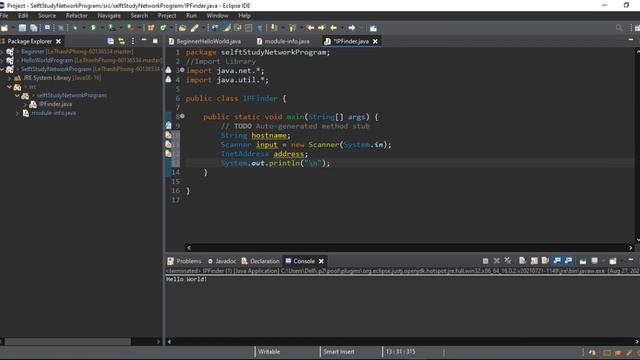Viewport: 640px width, 360px height.
Task: Collapse selftStudyNetworkProgram package node
Action: pos(17,95)
